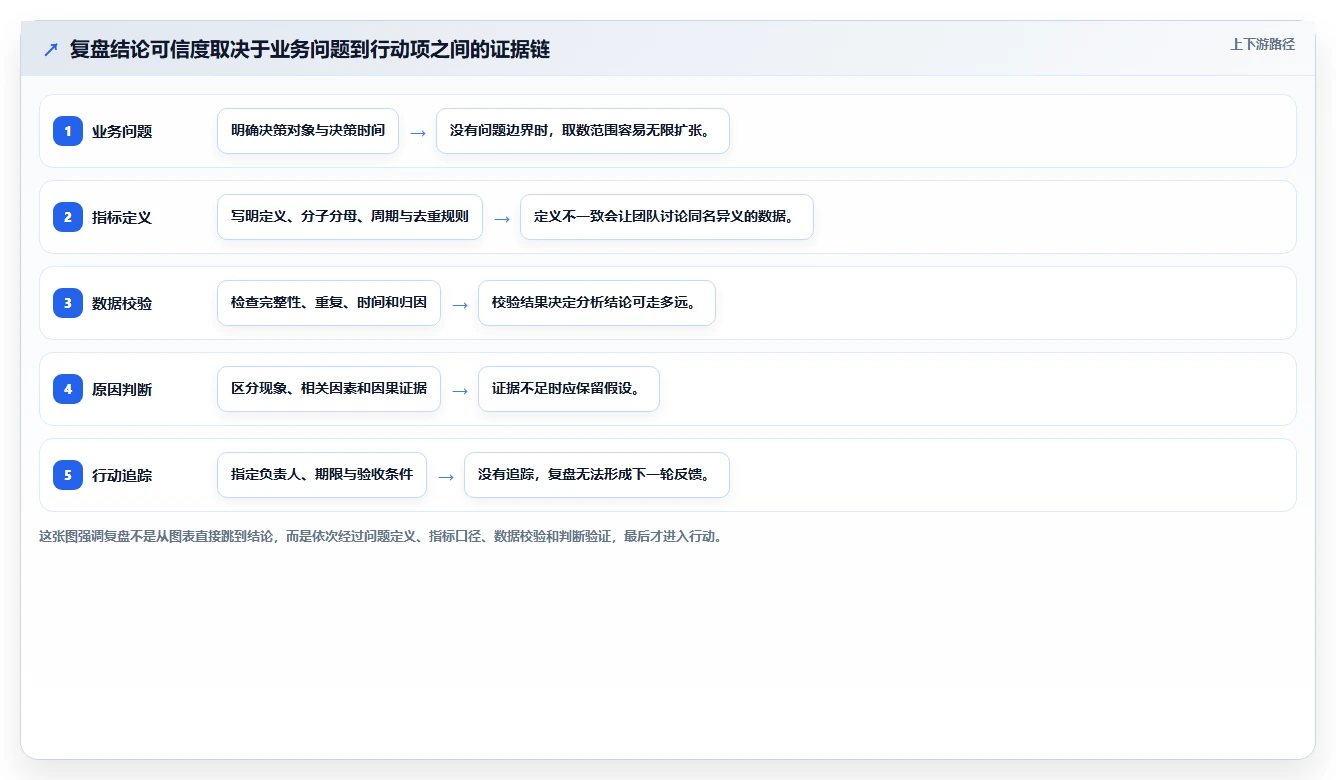Click the footnote starting 这张图强调复盘
Image resolution: width=1336 pixels, height=780 pixels.
(x=381, y=536)
